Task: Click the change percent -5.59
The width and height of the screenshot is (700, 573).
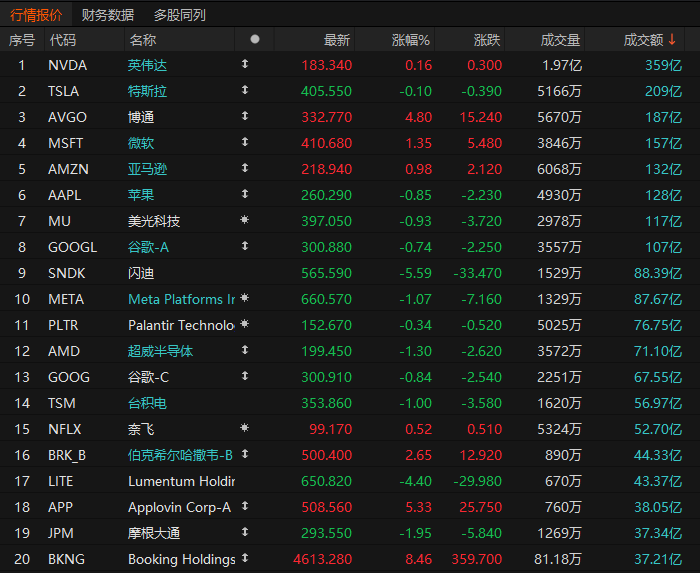Action: pos(416,273)
